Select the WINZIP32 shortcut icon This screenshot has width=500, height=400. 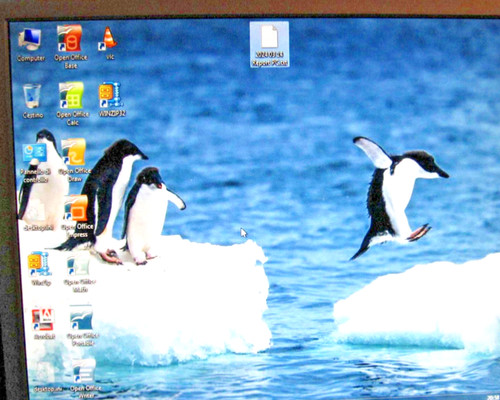tap(112, 99)
